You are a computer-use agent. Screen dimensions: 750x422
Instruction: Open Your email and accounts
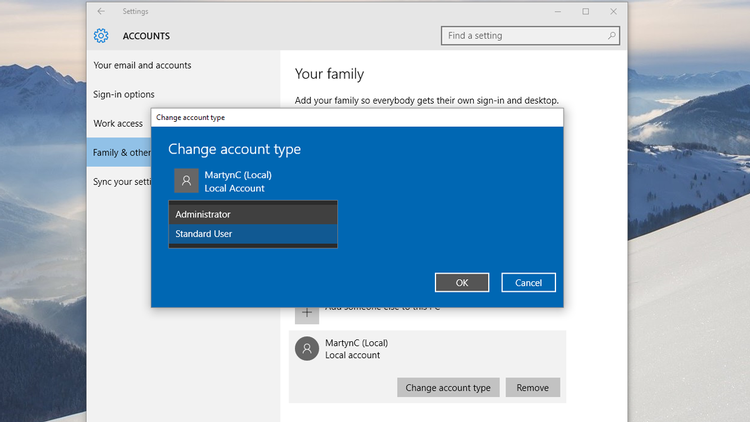(x=142, y=65)
